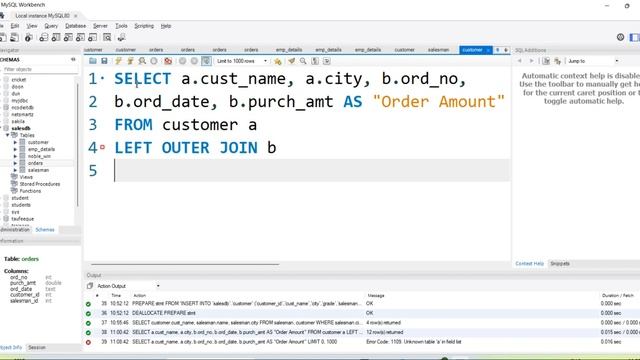The width and height of the screenshot is (640, 360).
Task: Open the schema inspector toolbar icon
Action: (x=28, y=38)
